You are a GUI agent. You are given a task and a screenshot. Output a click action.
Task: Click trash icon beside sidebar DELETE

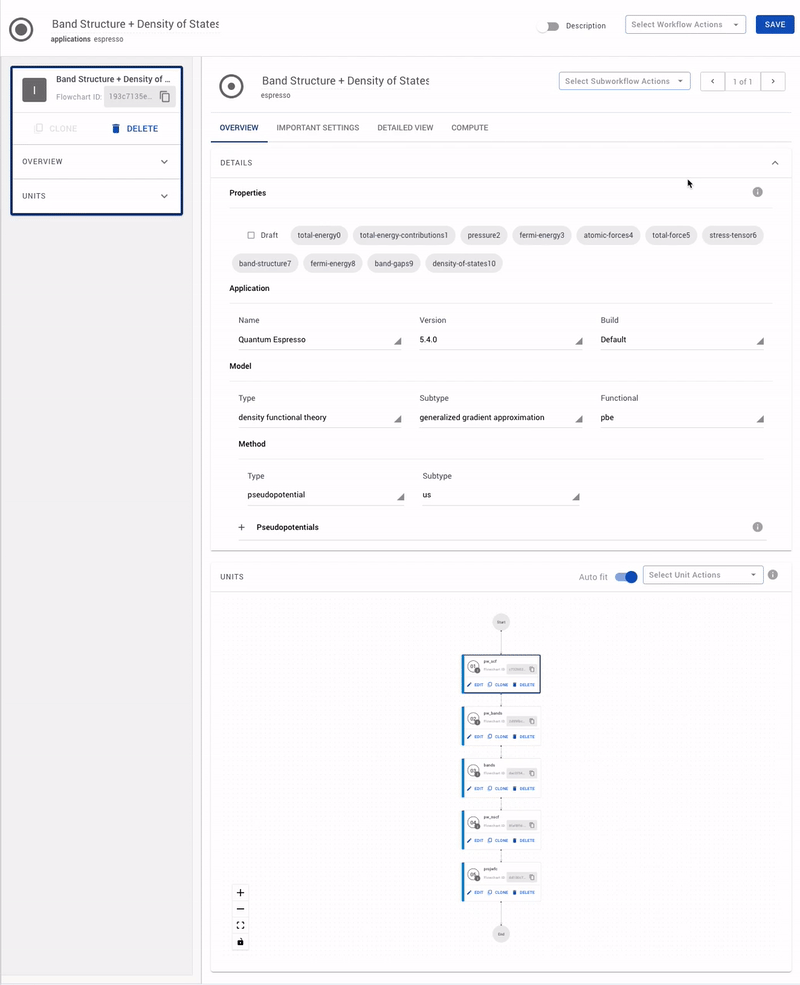pos(116,128)
